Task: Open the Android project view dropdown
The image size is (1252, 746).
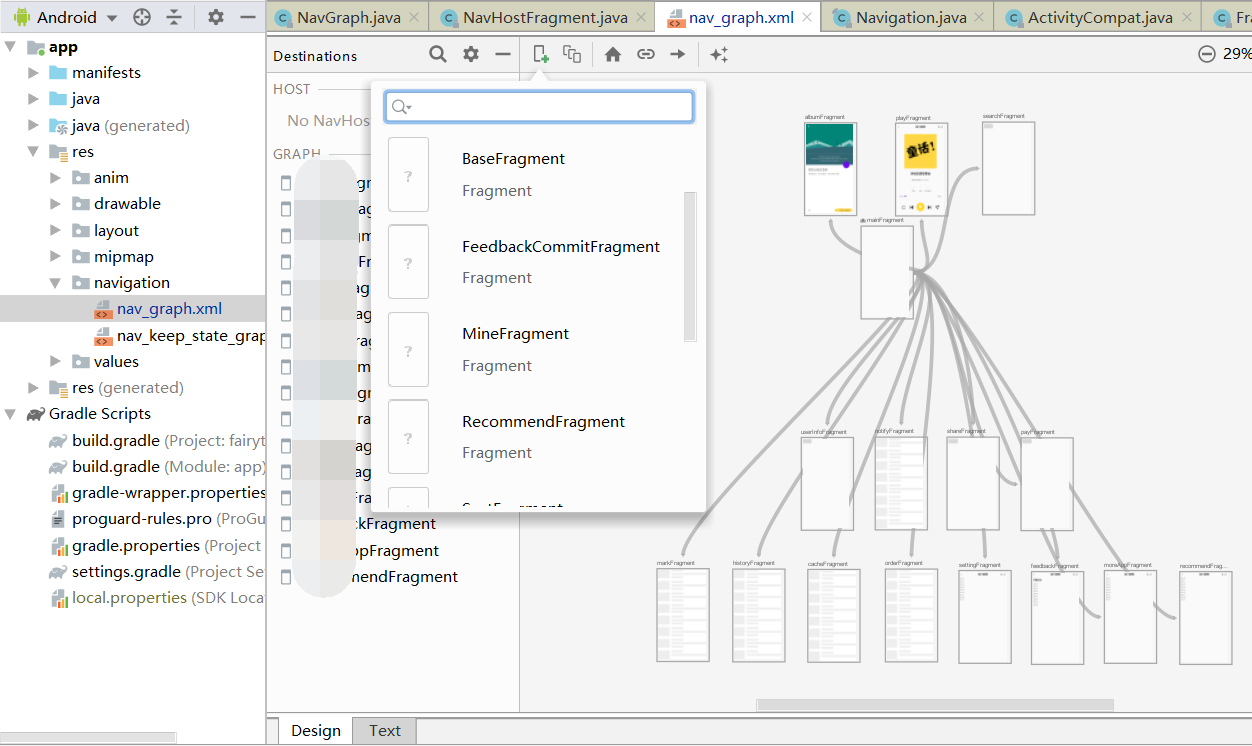Action: (x=111, y=18)
